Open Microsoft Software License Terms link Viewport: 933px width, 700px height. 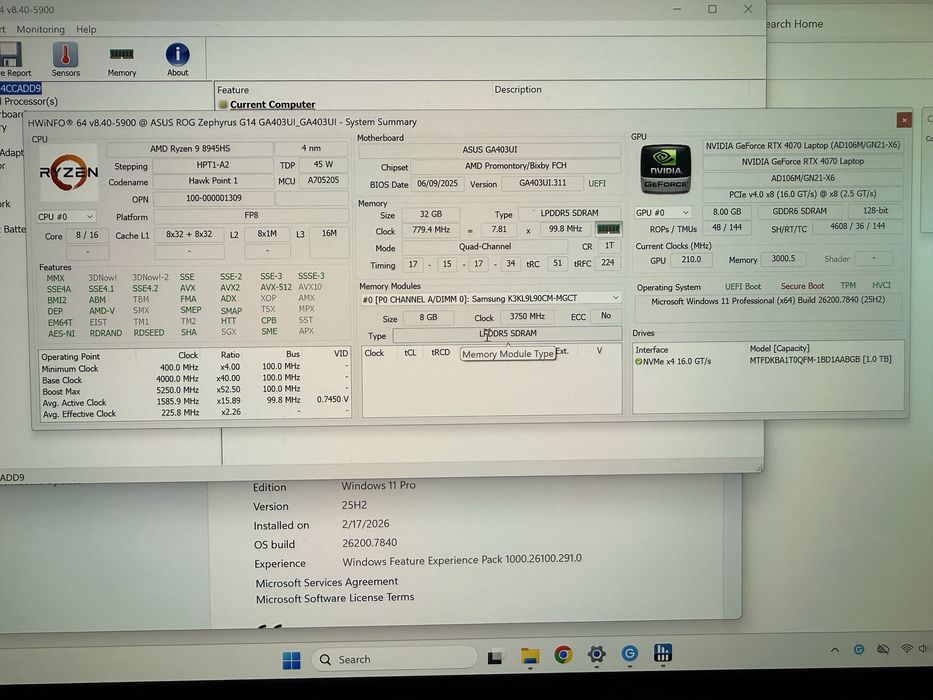pyautogui.click(x=335, y=598)
